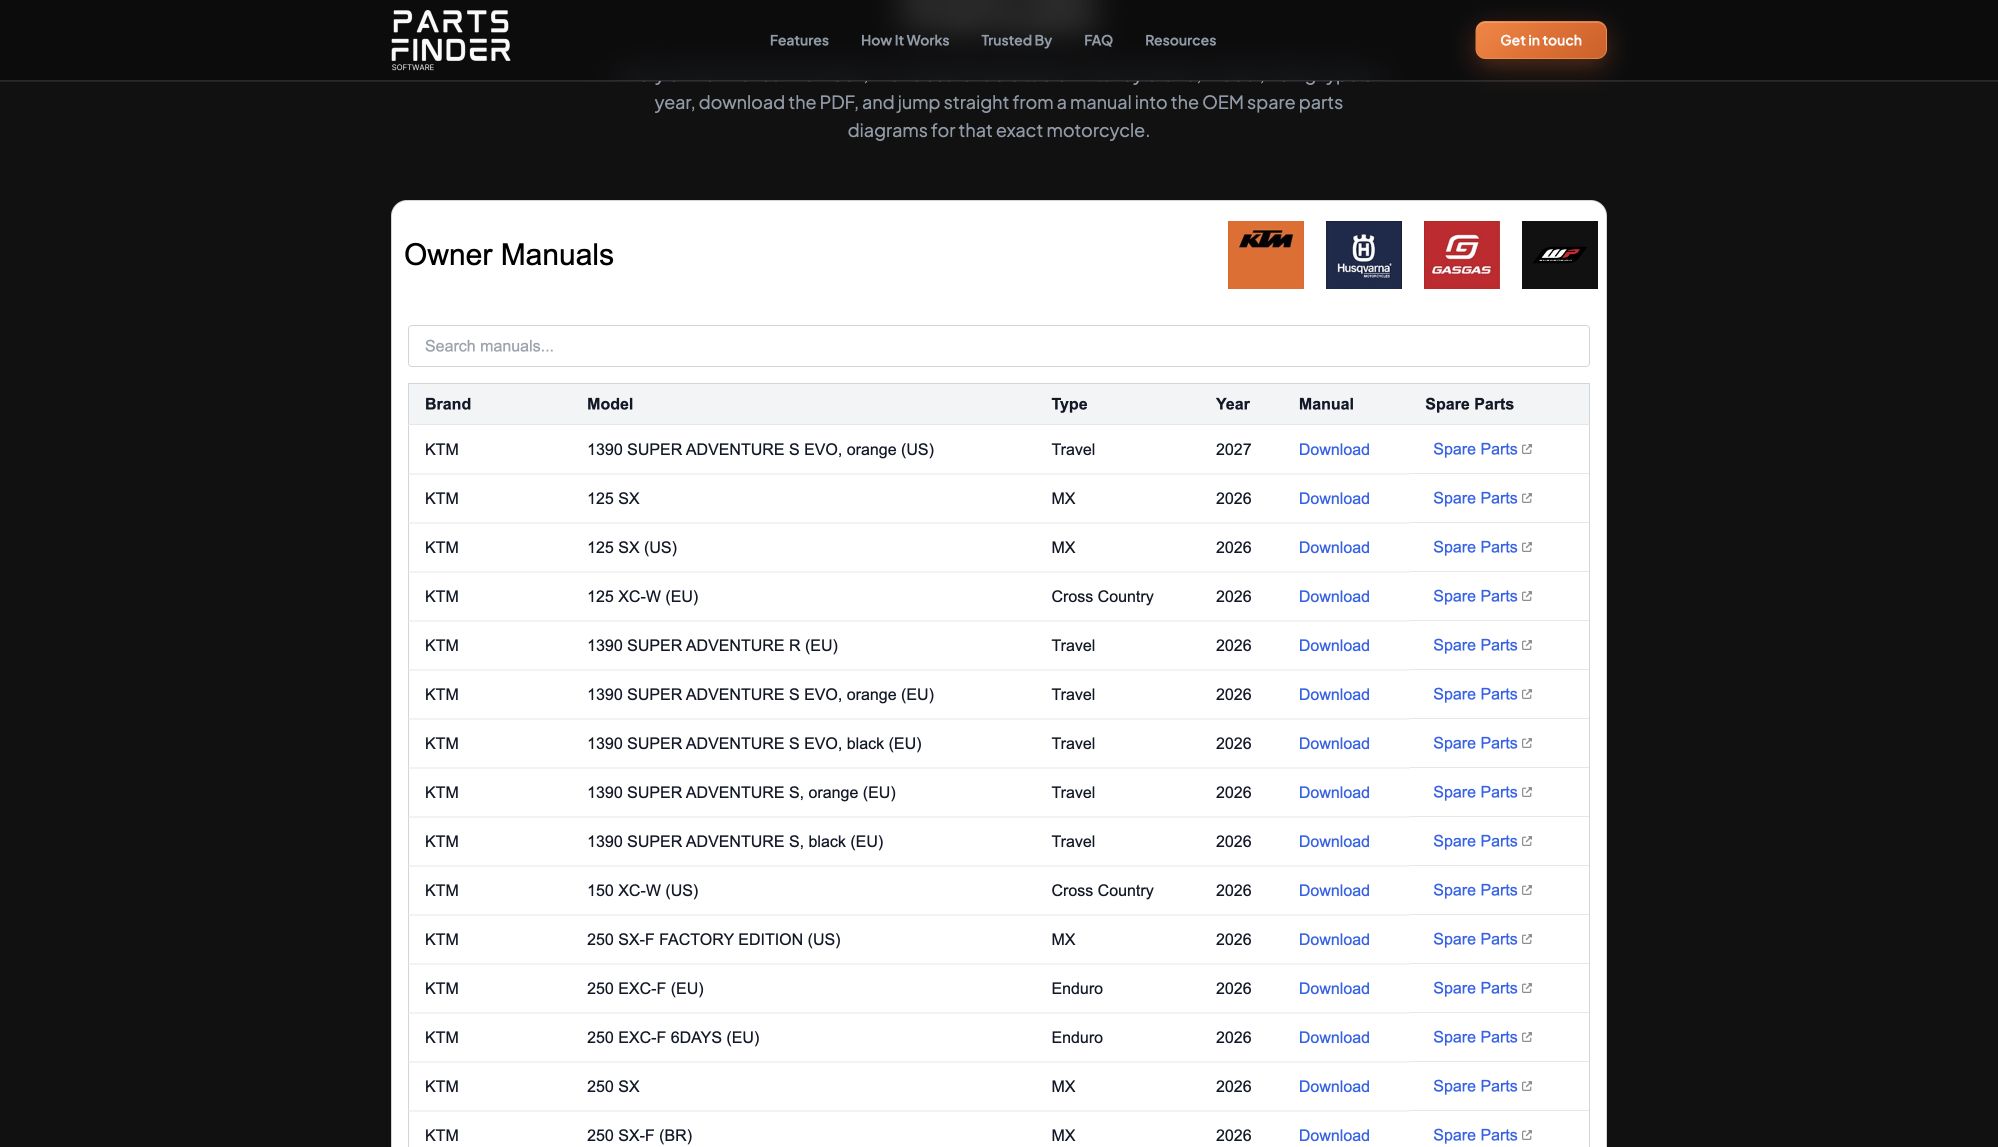This screenshot has width=1998, height=1147.
Task: Filter manuals by GASGAS brand logo
Action: pyautogui.click(x=1461, y=255)
